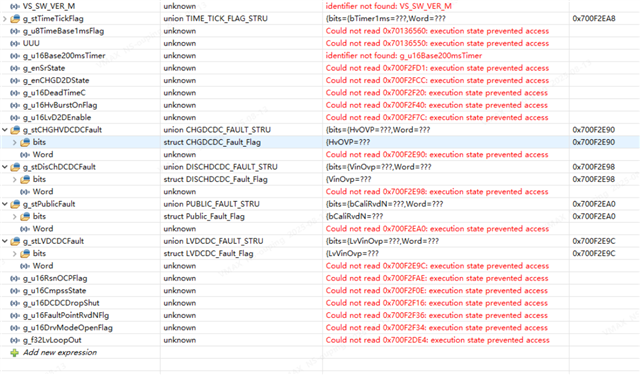Click the g_u8TimeBase1msFlag variable icon

coord(15,31)
